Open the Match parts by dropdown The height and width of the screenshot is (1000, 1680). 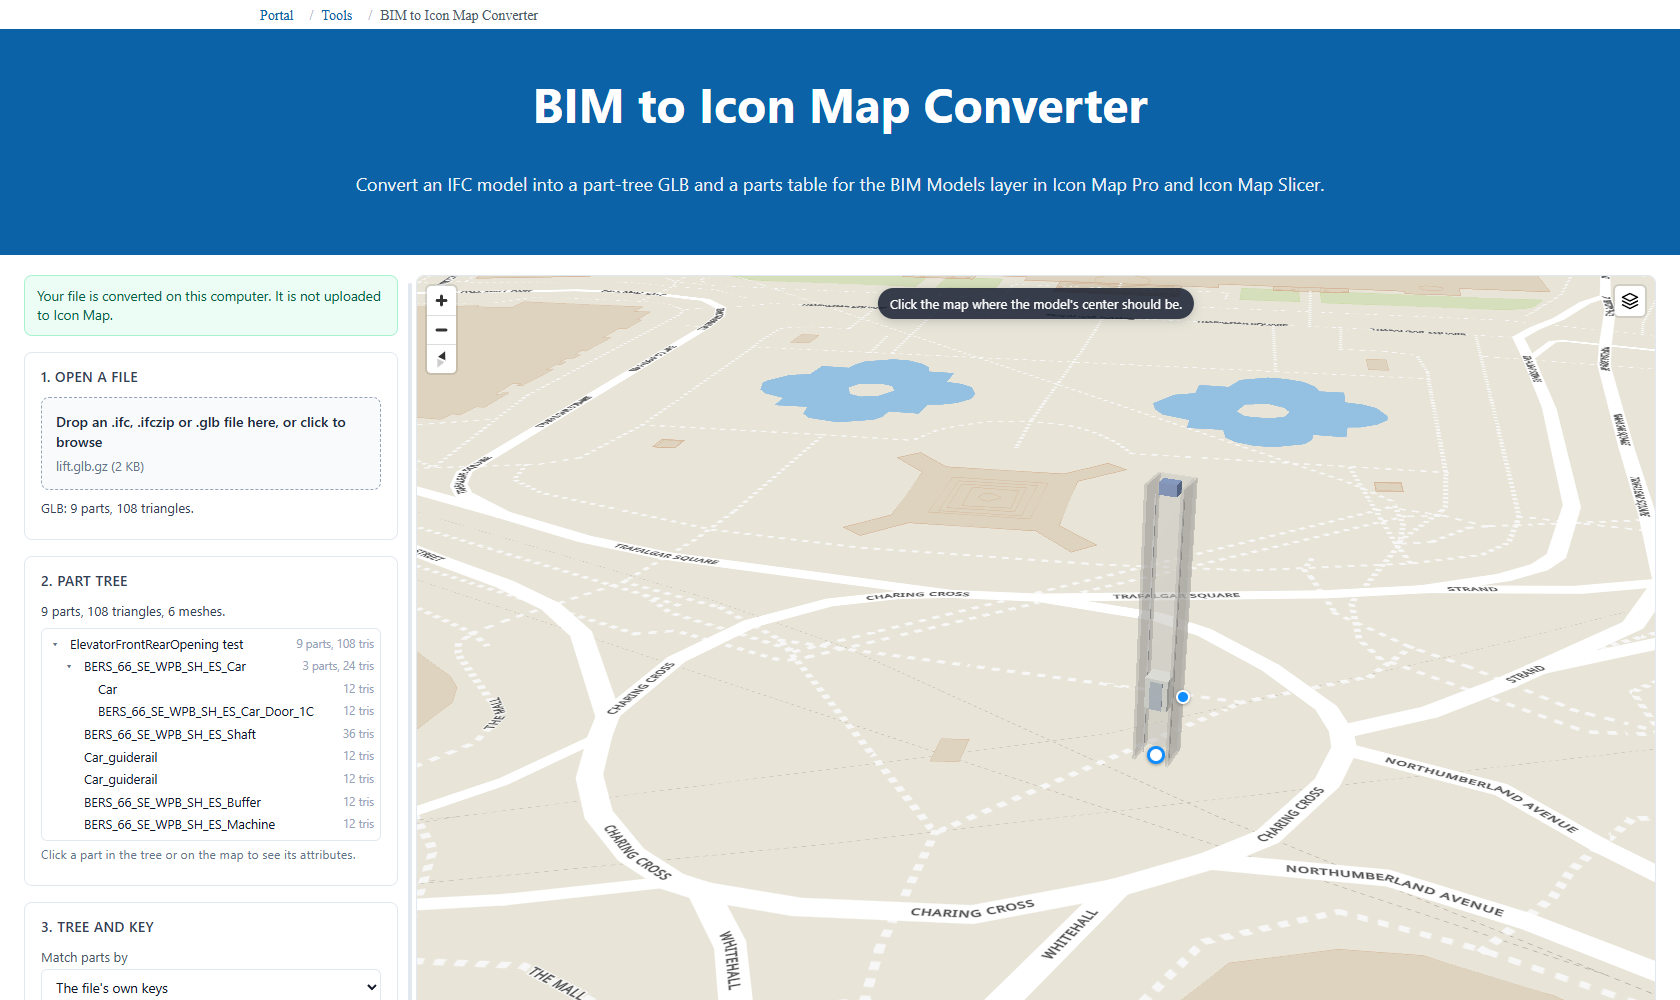[x=211, y=986]
